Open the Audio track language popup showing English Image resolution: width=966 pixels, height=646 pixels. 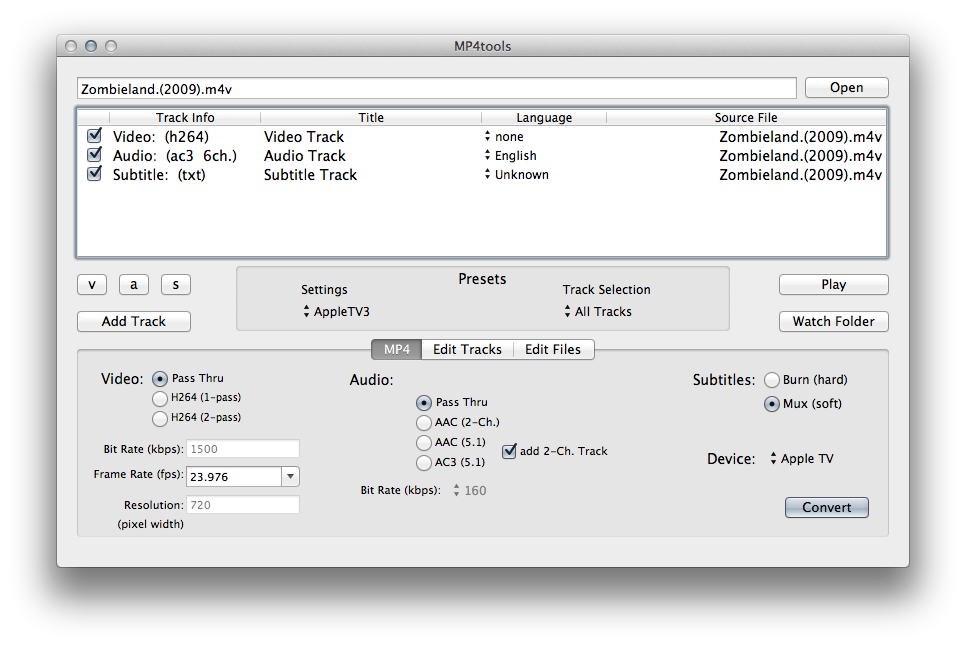coord(511,155)
